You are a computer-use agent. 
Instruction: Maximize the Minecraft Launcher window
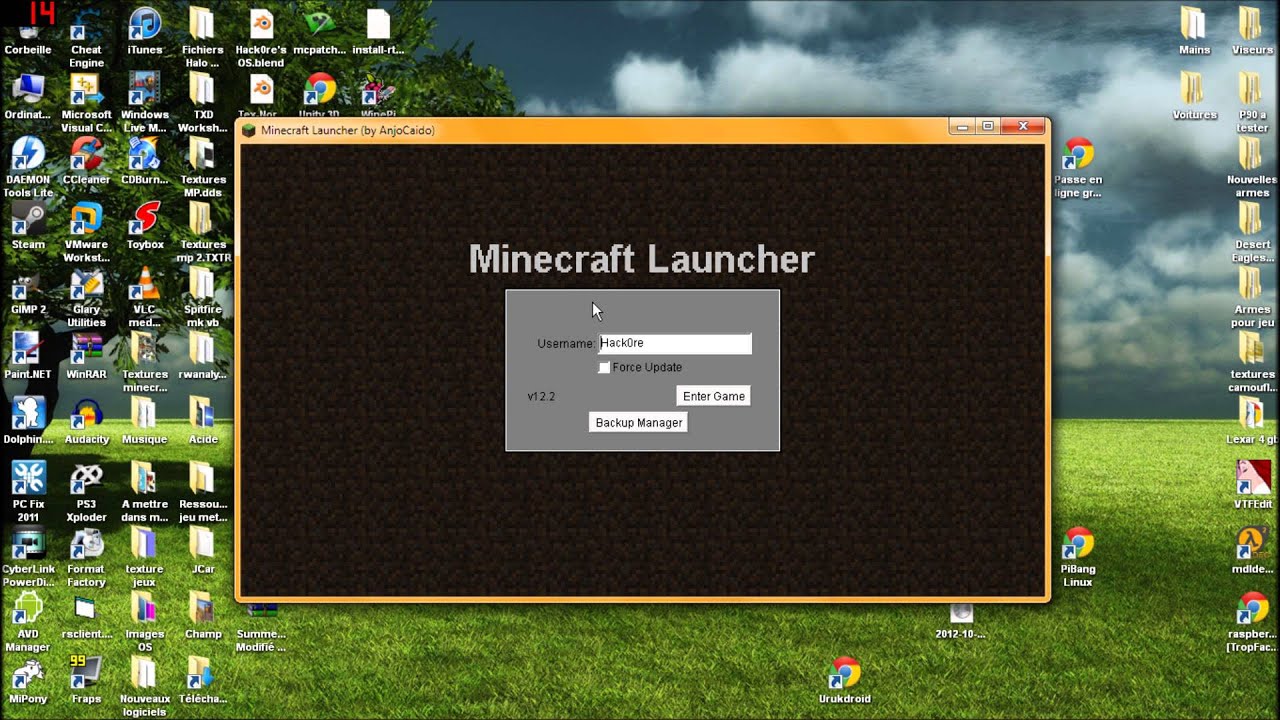(x=988, y=126)
